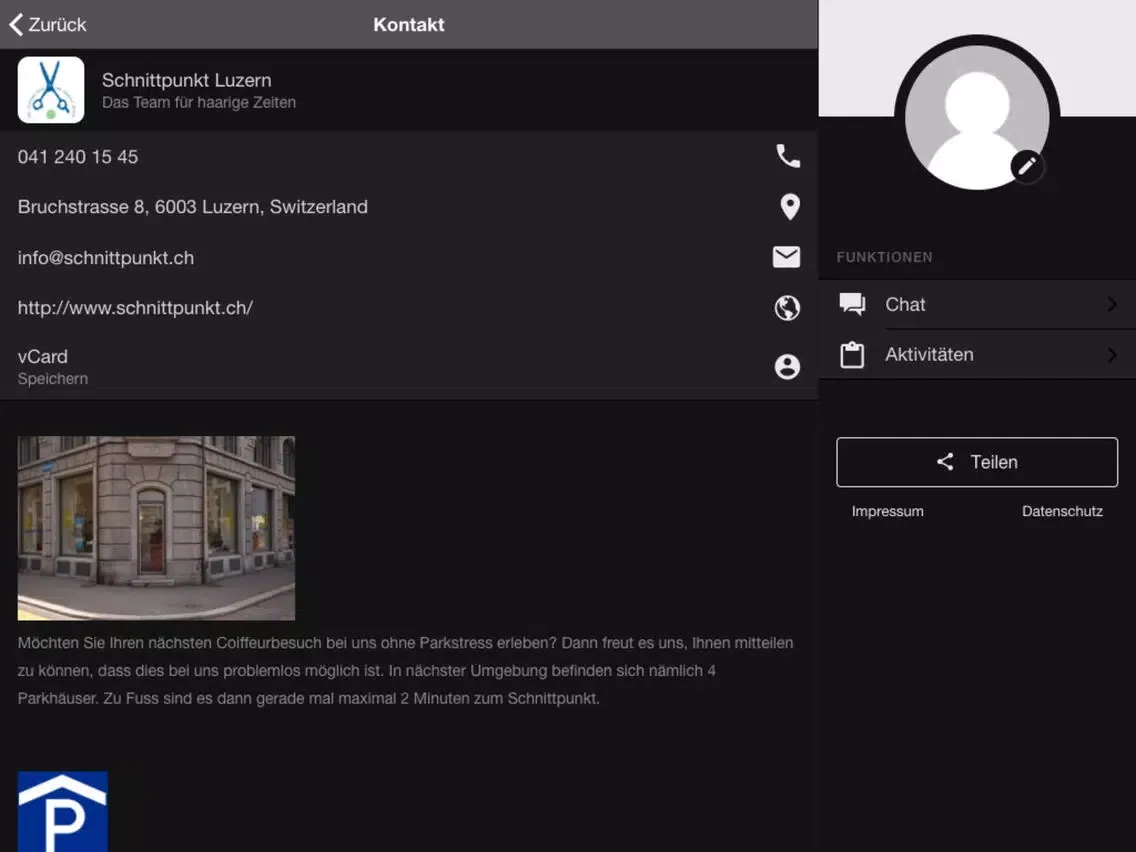This screenshot has height=852, width=1136.
Task: Click the Chat speech bubbles icon
Action: click(x=852, y=304)
